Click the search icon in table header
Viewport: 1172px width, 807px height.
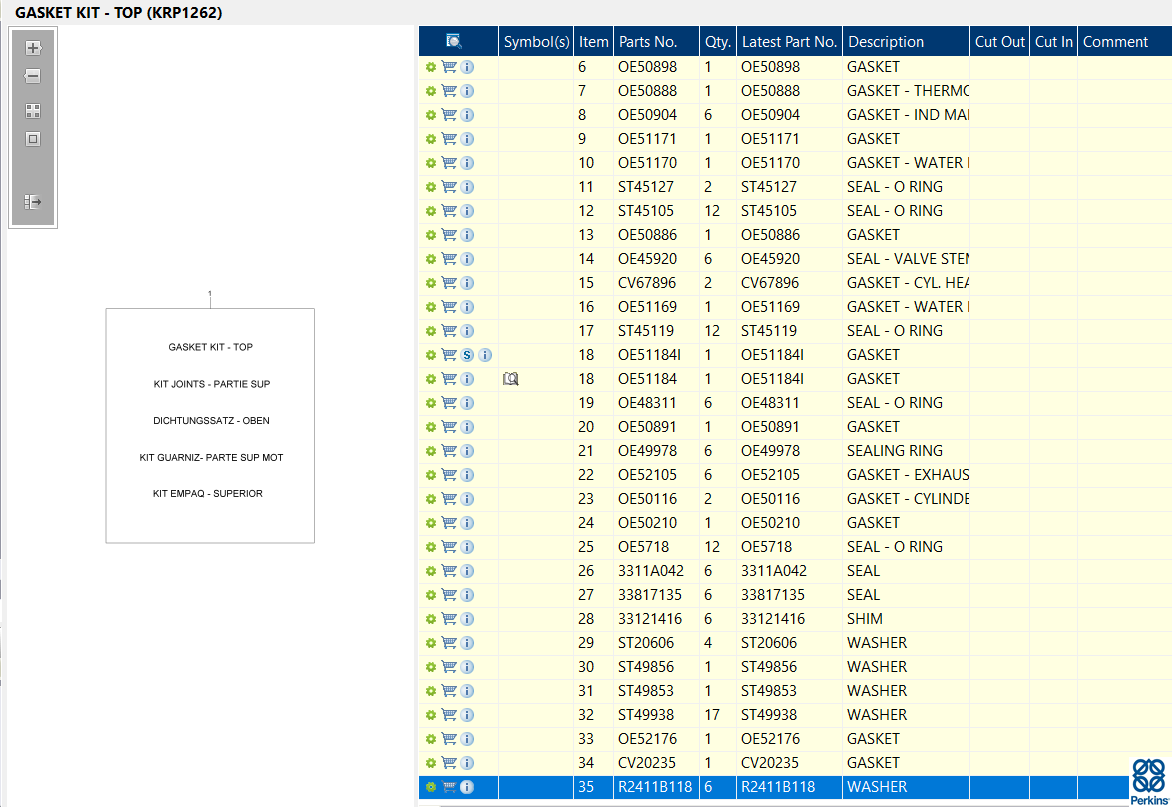tap(454, 41)
